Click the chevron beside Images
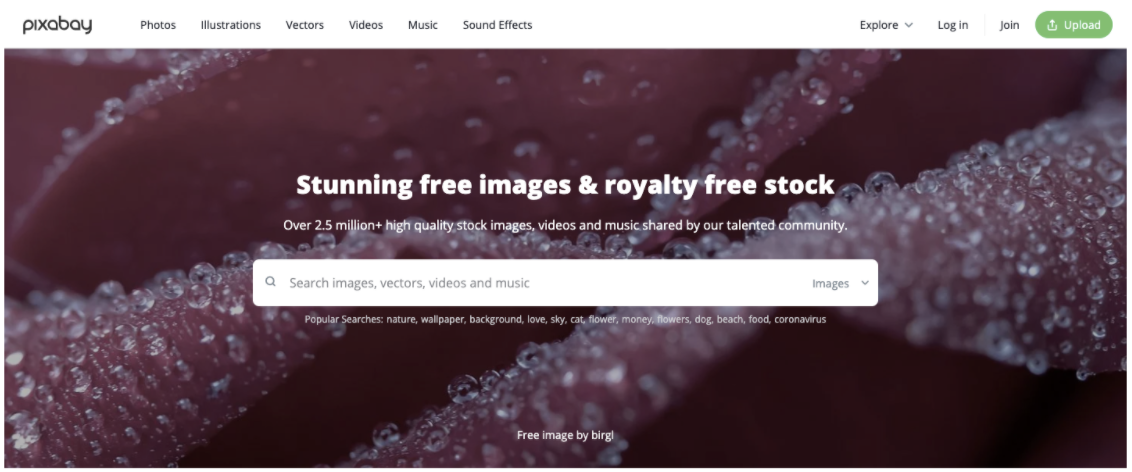The height and width of the screenshot is (472, 1132). tap(865, 283)
